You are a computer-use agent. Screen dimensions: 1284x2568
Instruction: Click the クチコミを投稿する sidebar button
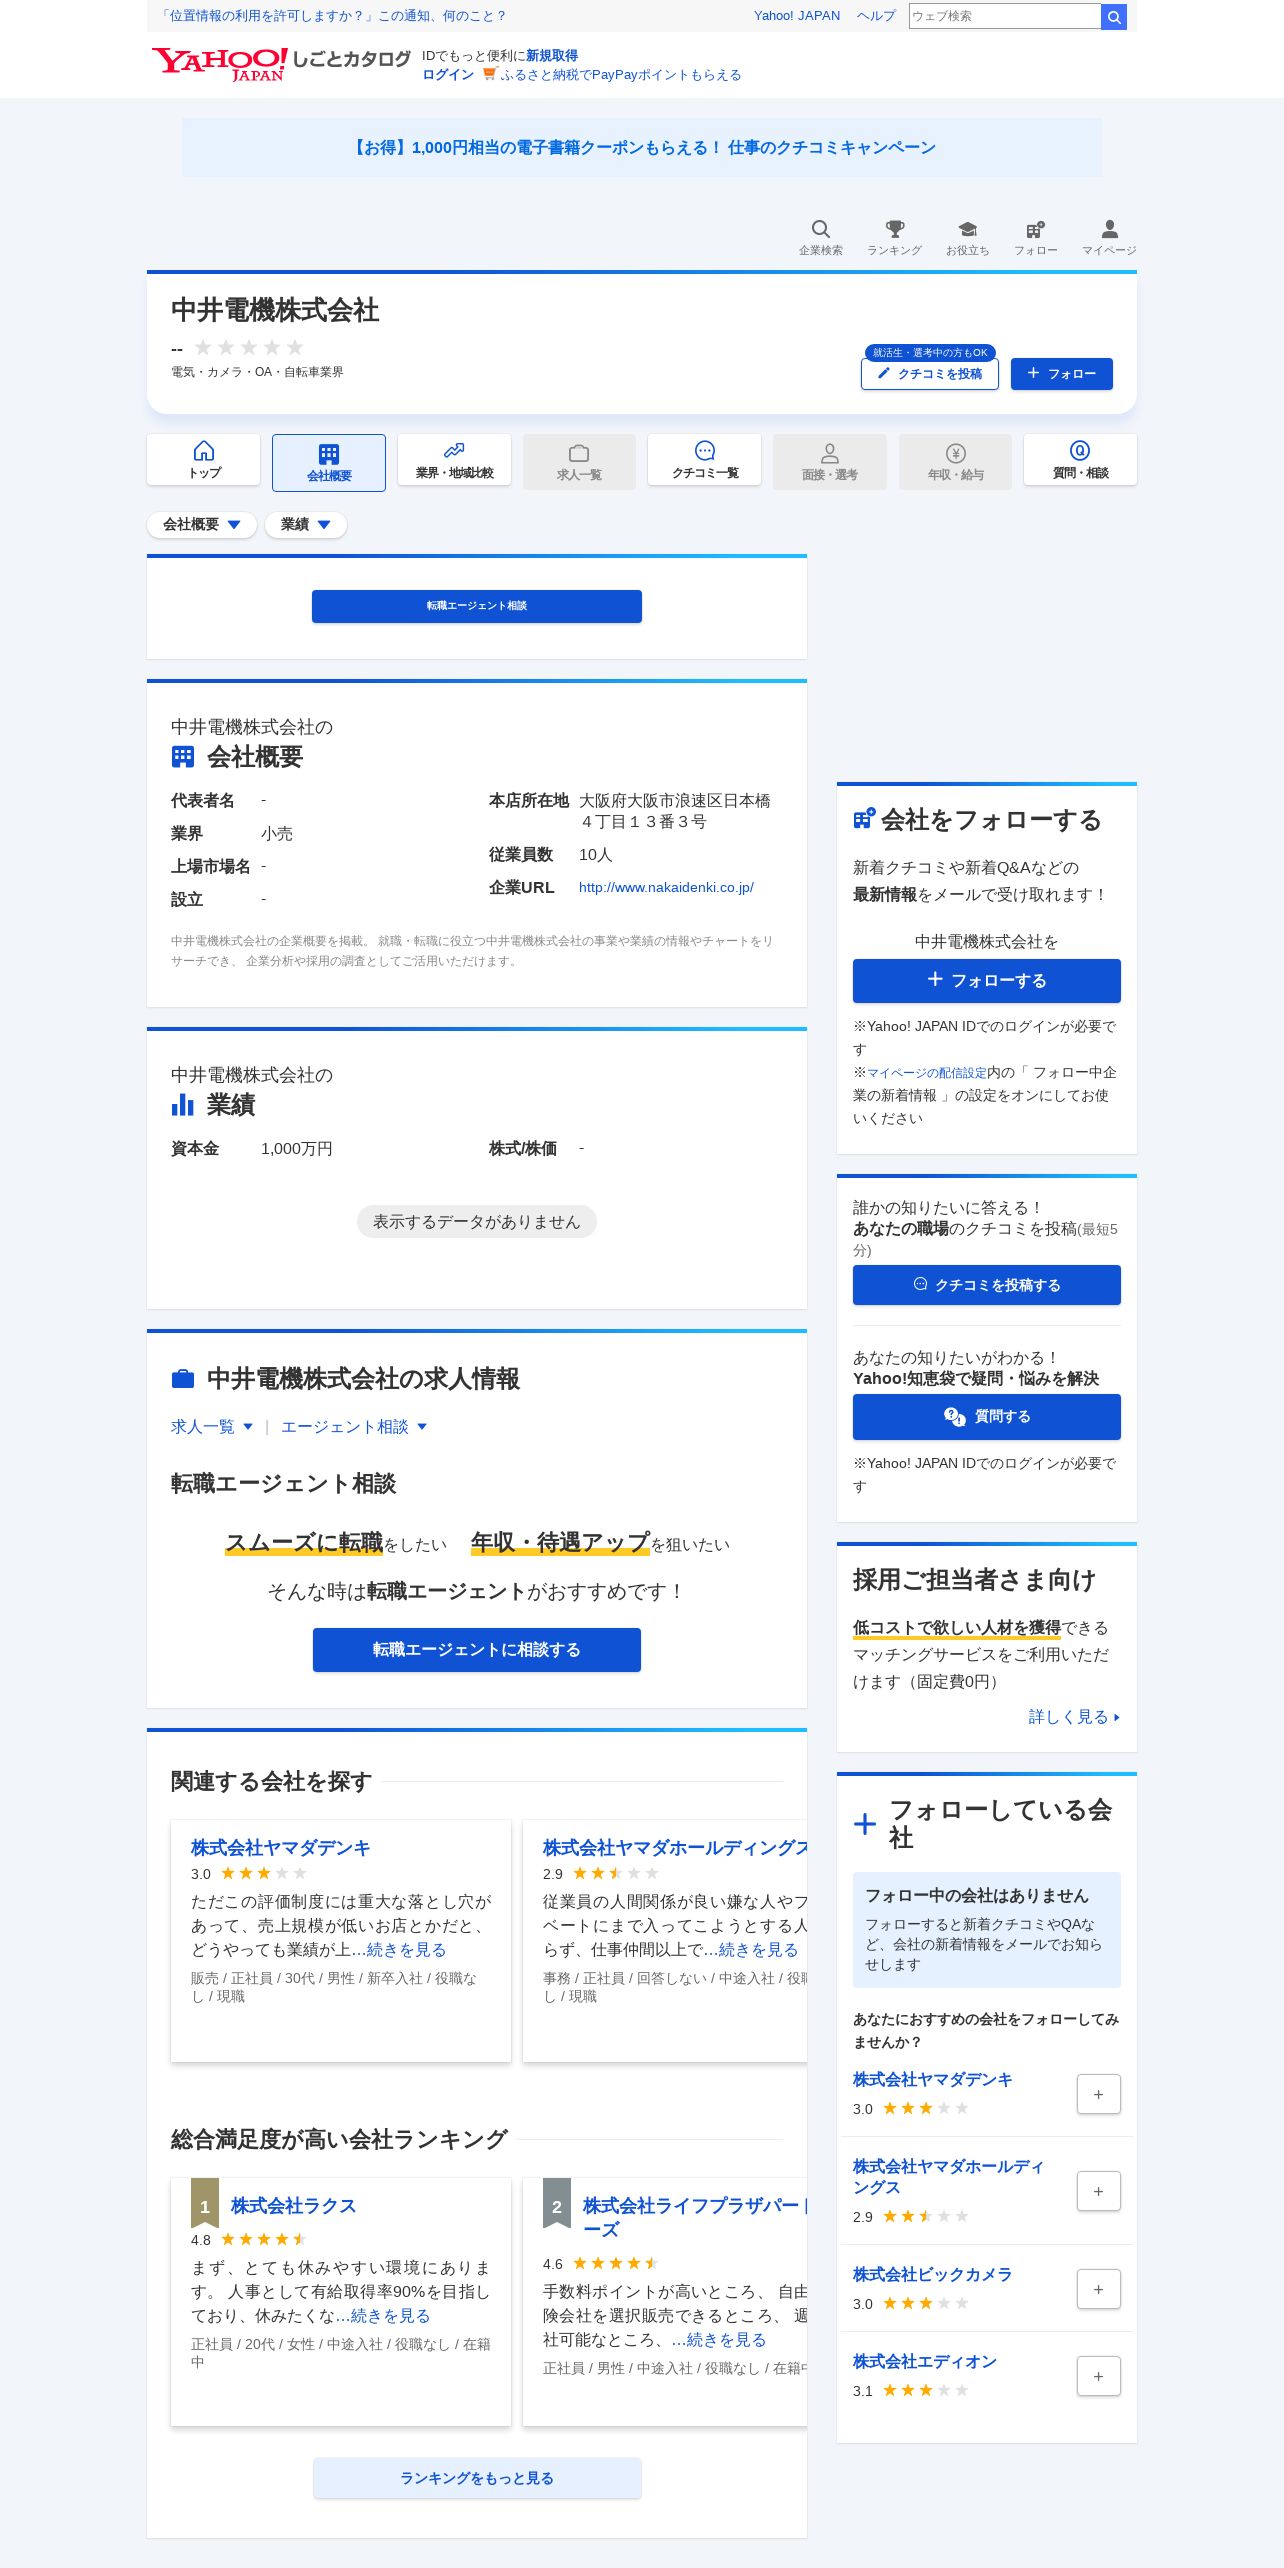pyautogui.click(x=987, y=1285)
